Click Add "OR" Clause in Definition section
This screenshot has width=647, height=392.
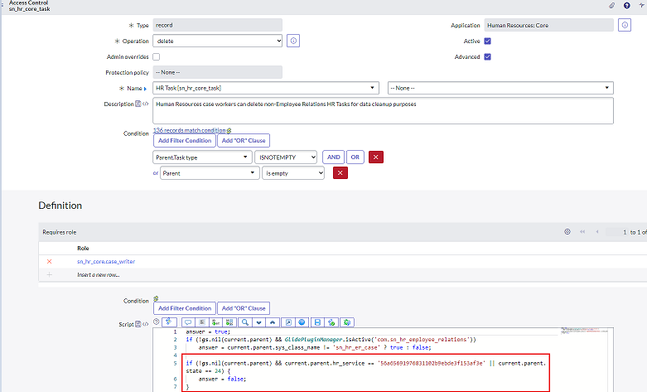243,308
